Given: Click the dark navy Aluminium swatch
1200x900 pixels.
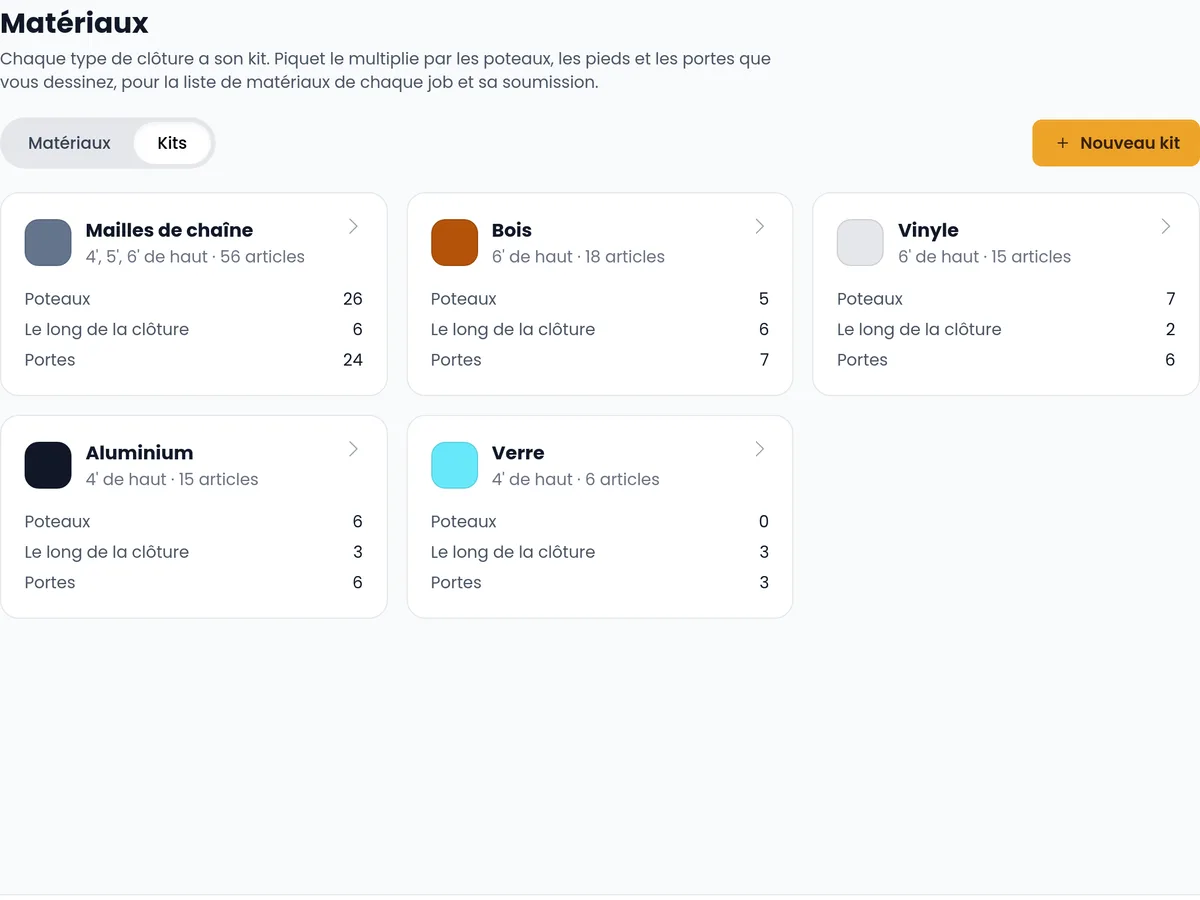Looking at the screenshot, I should point(48,466).
